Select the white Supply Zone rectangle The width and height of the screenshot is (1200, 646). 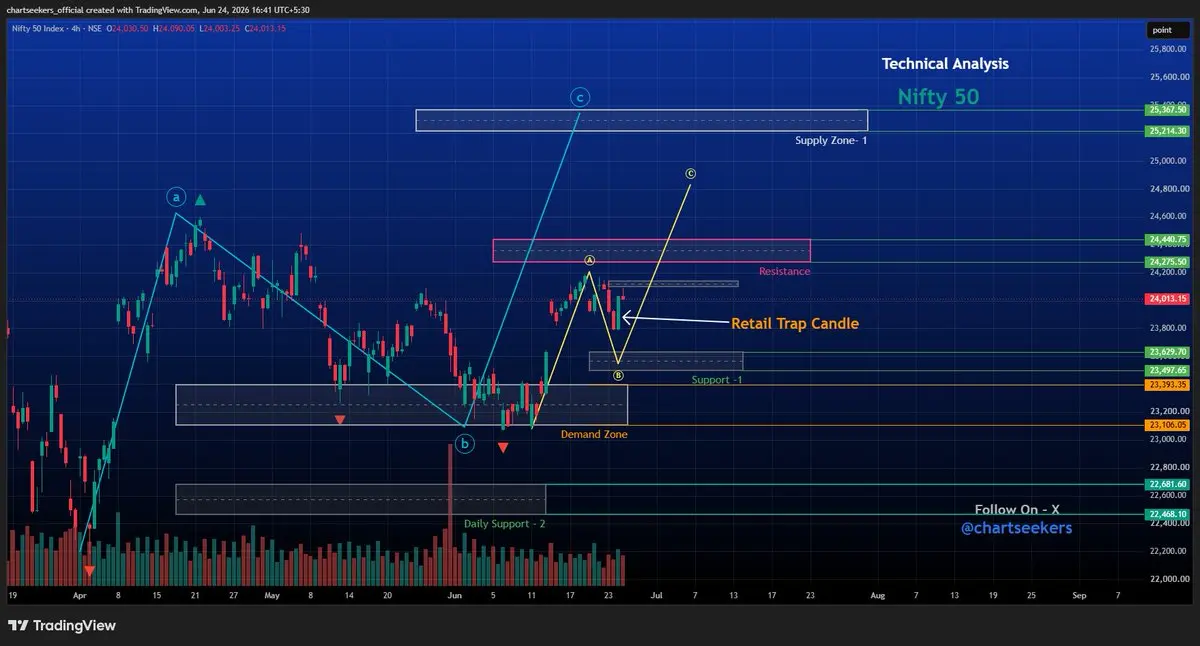coord(641,120)
